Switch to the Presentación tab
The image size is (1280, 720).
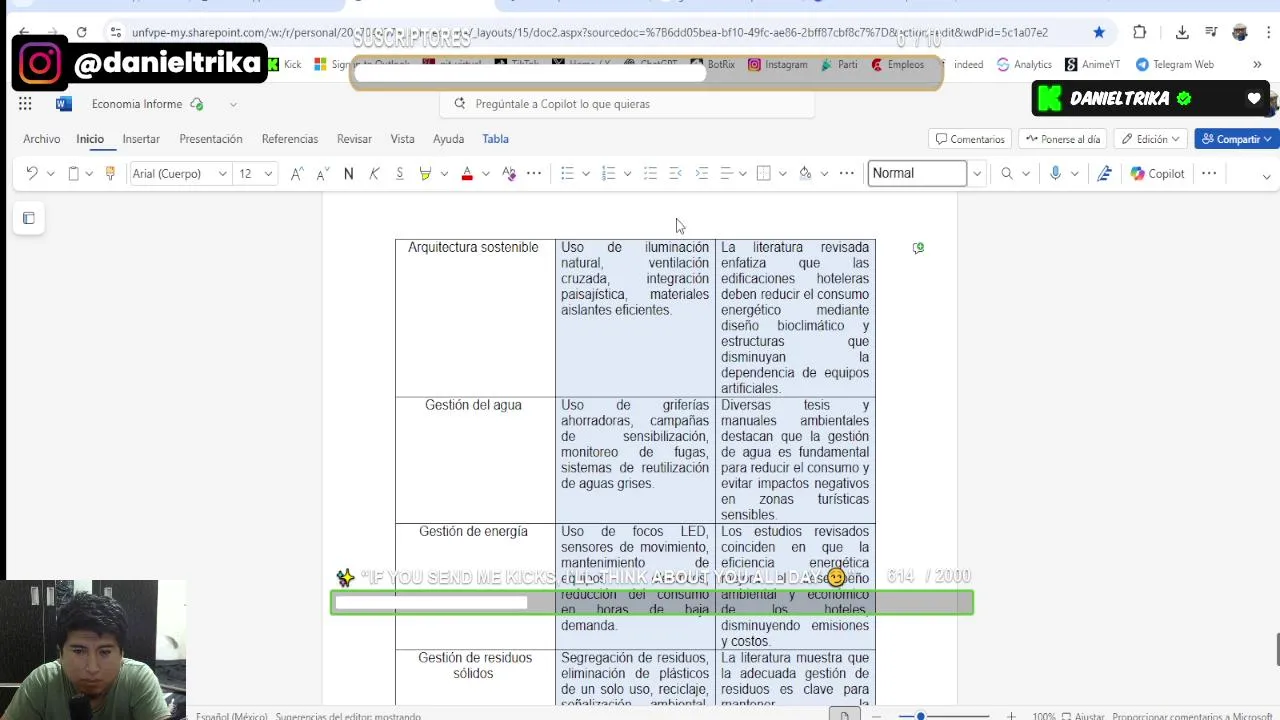[x=211, y=139]
